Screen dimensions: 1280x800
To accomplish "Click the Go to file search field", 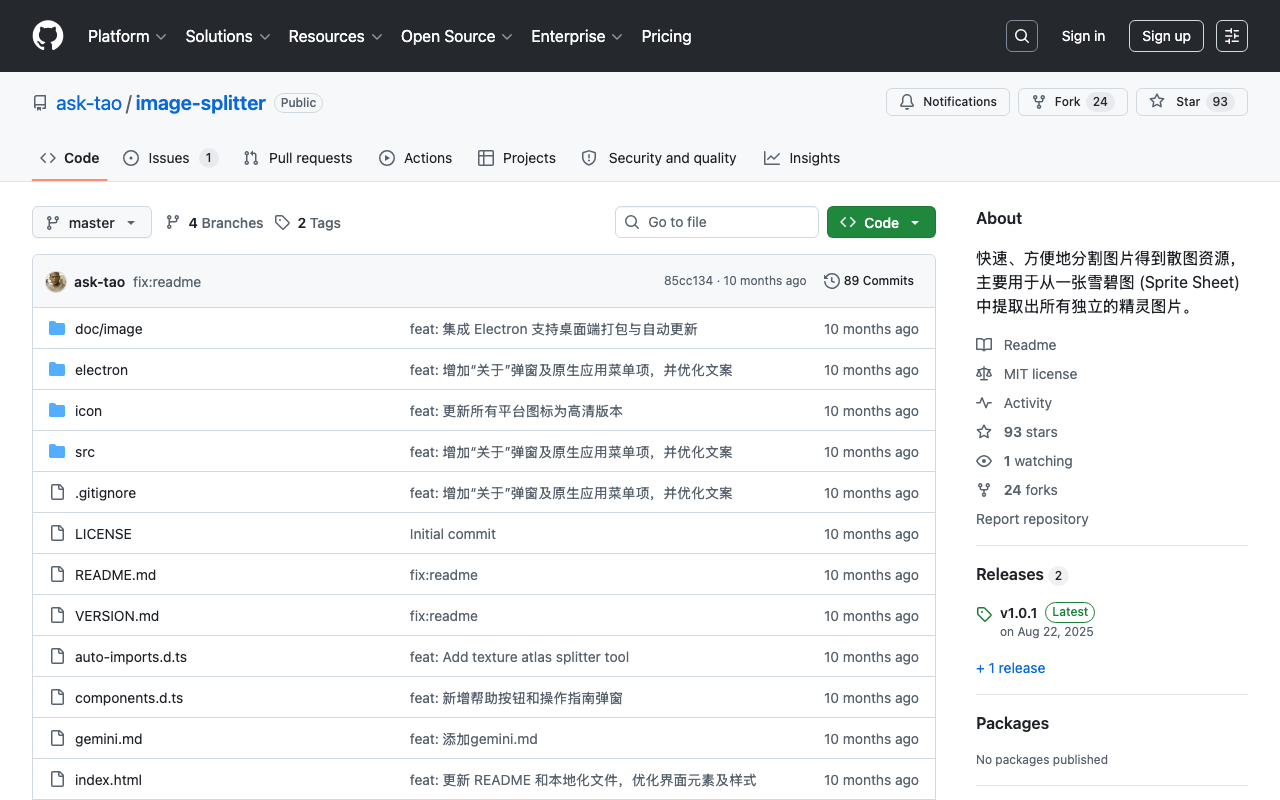I will (x=717, y=222).
